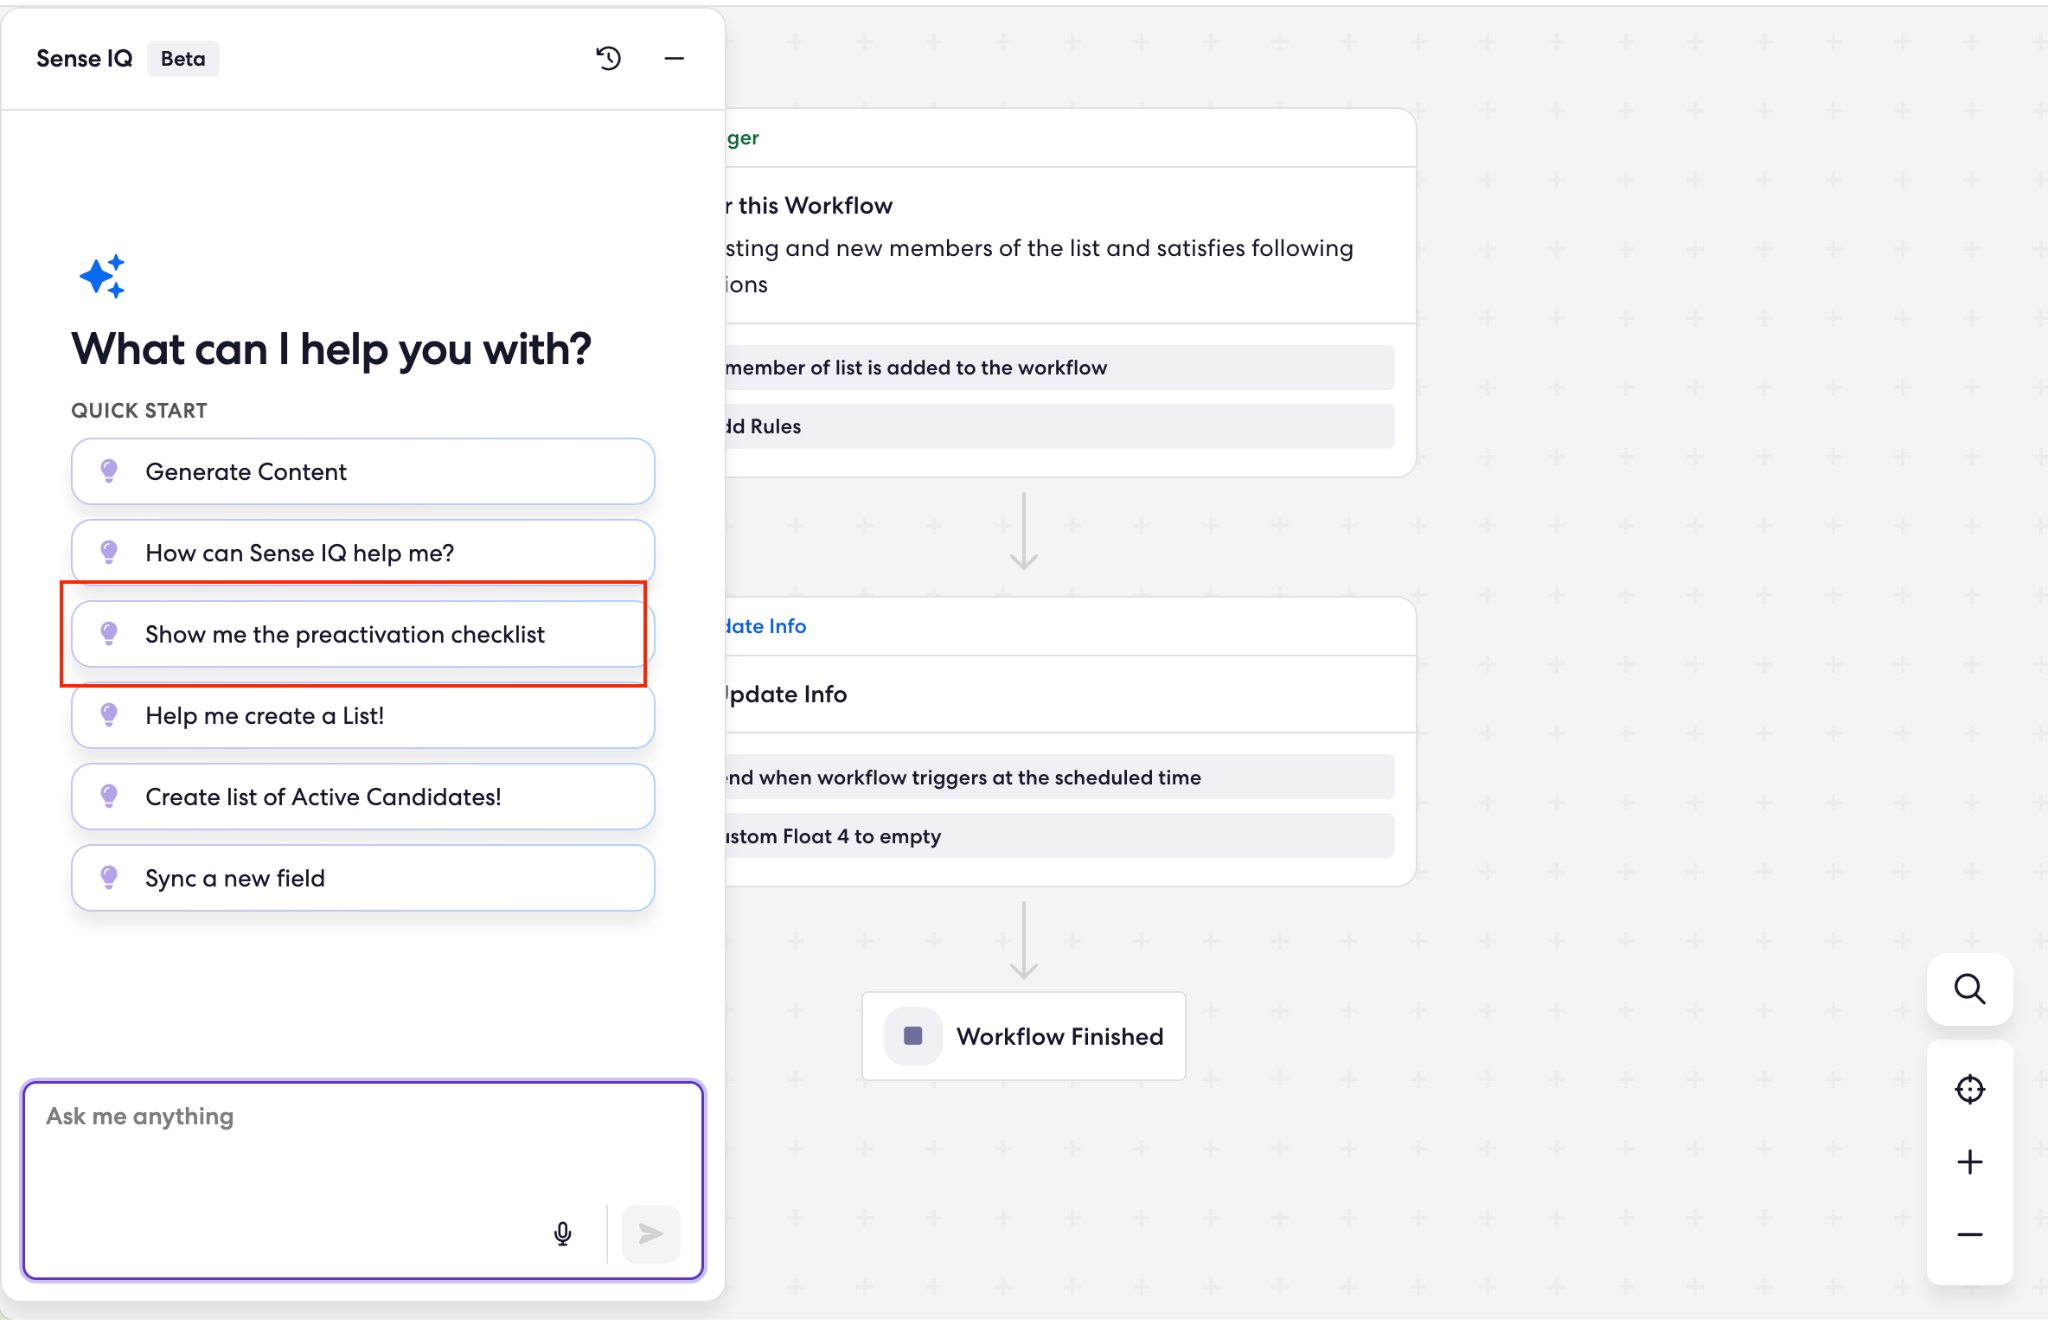Click the Beta badge next to Sense IQ

[x=183, y=59]
